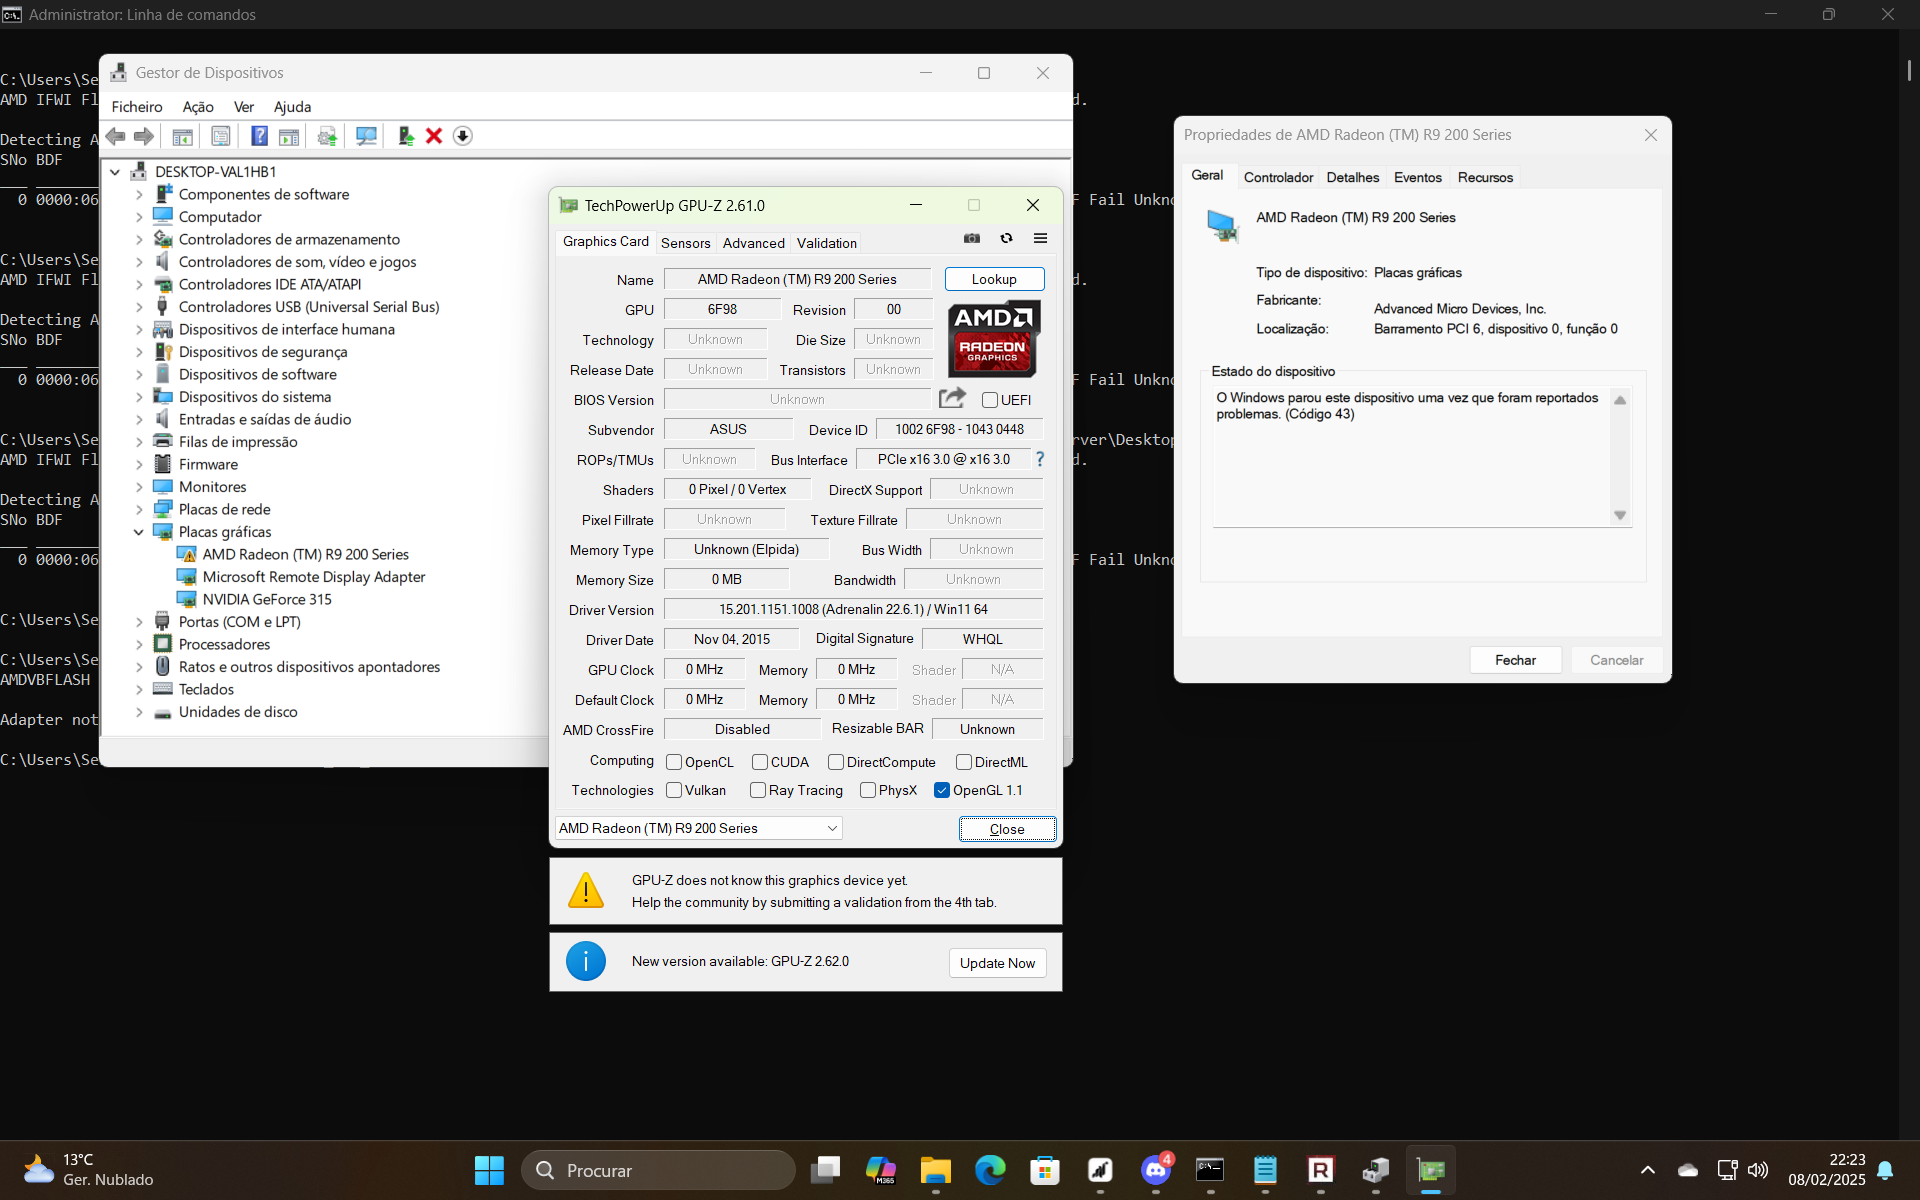Open Discord from the taskbar
The width and height of the screenshot is (1920, 1200).
click(1156, 1170)
